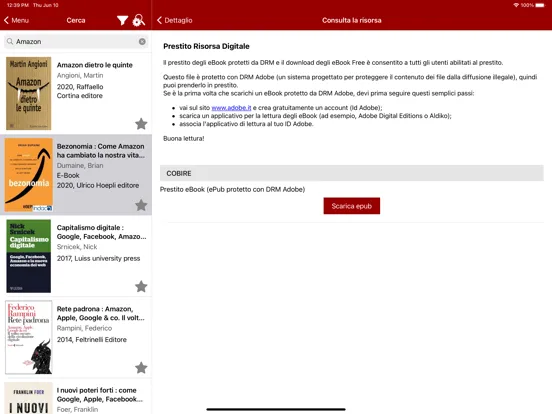Click author Rampini, Federico
552x414 pixels.
[84, 328]
